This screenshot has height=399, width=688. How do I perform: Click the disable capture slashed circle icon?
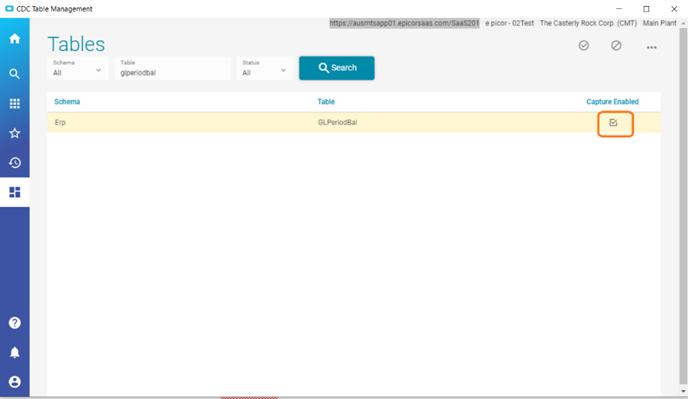[616, 46]
